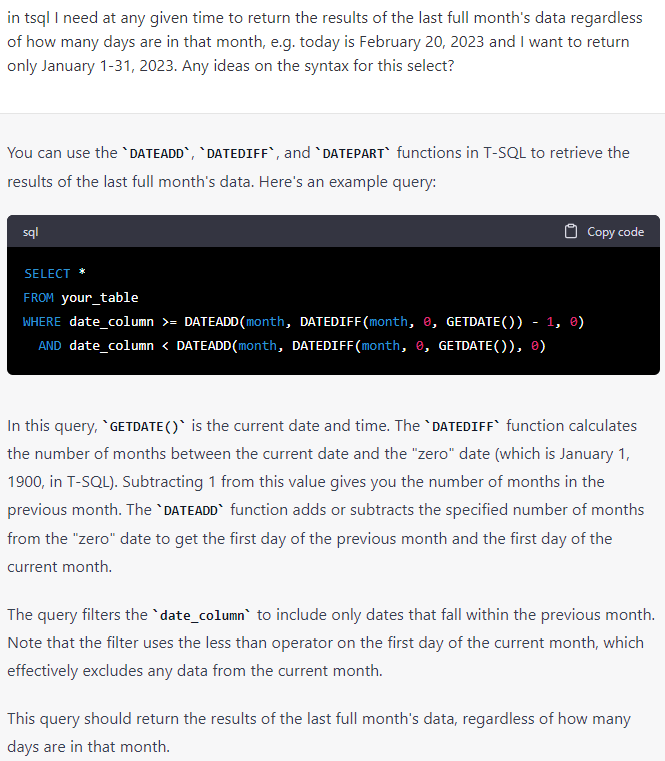Screen dimensions: 665x761
Task: Click the sql language label in code header
Action: pos(30,232)
